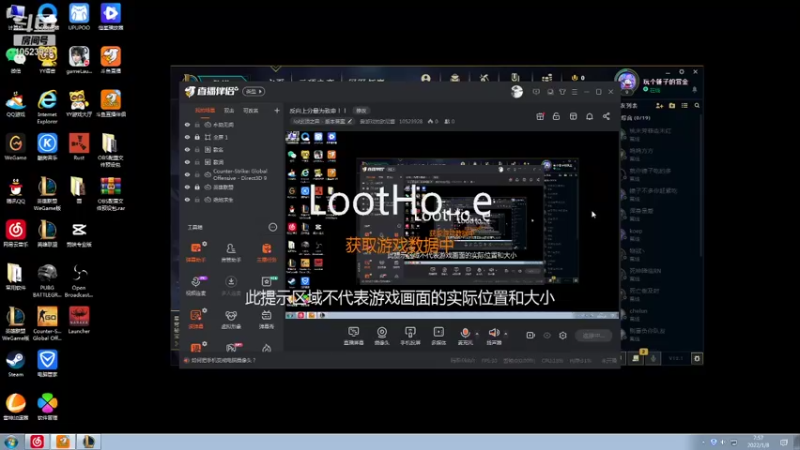Search friends in League client sidebar

tap(697, 106)
